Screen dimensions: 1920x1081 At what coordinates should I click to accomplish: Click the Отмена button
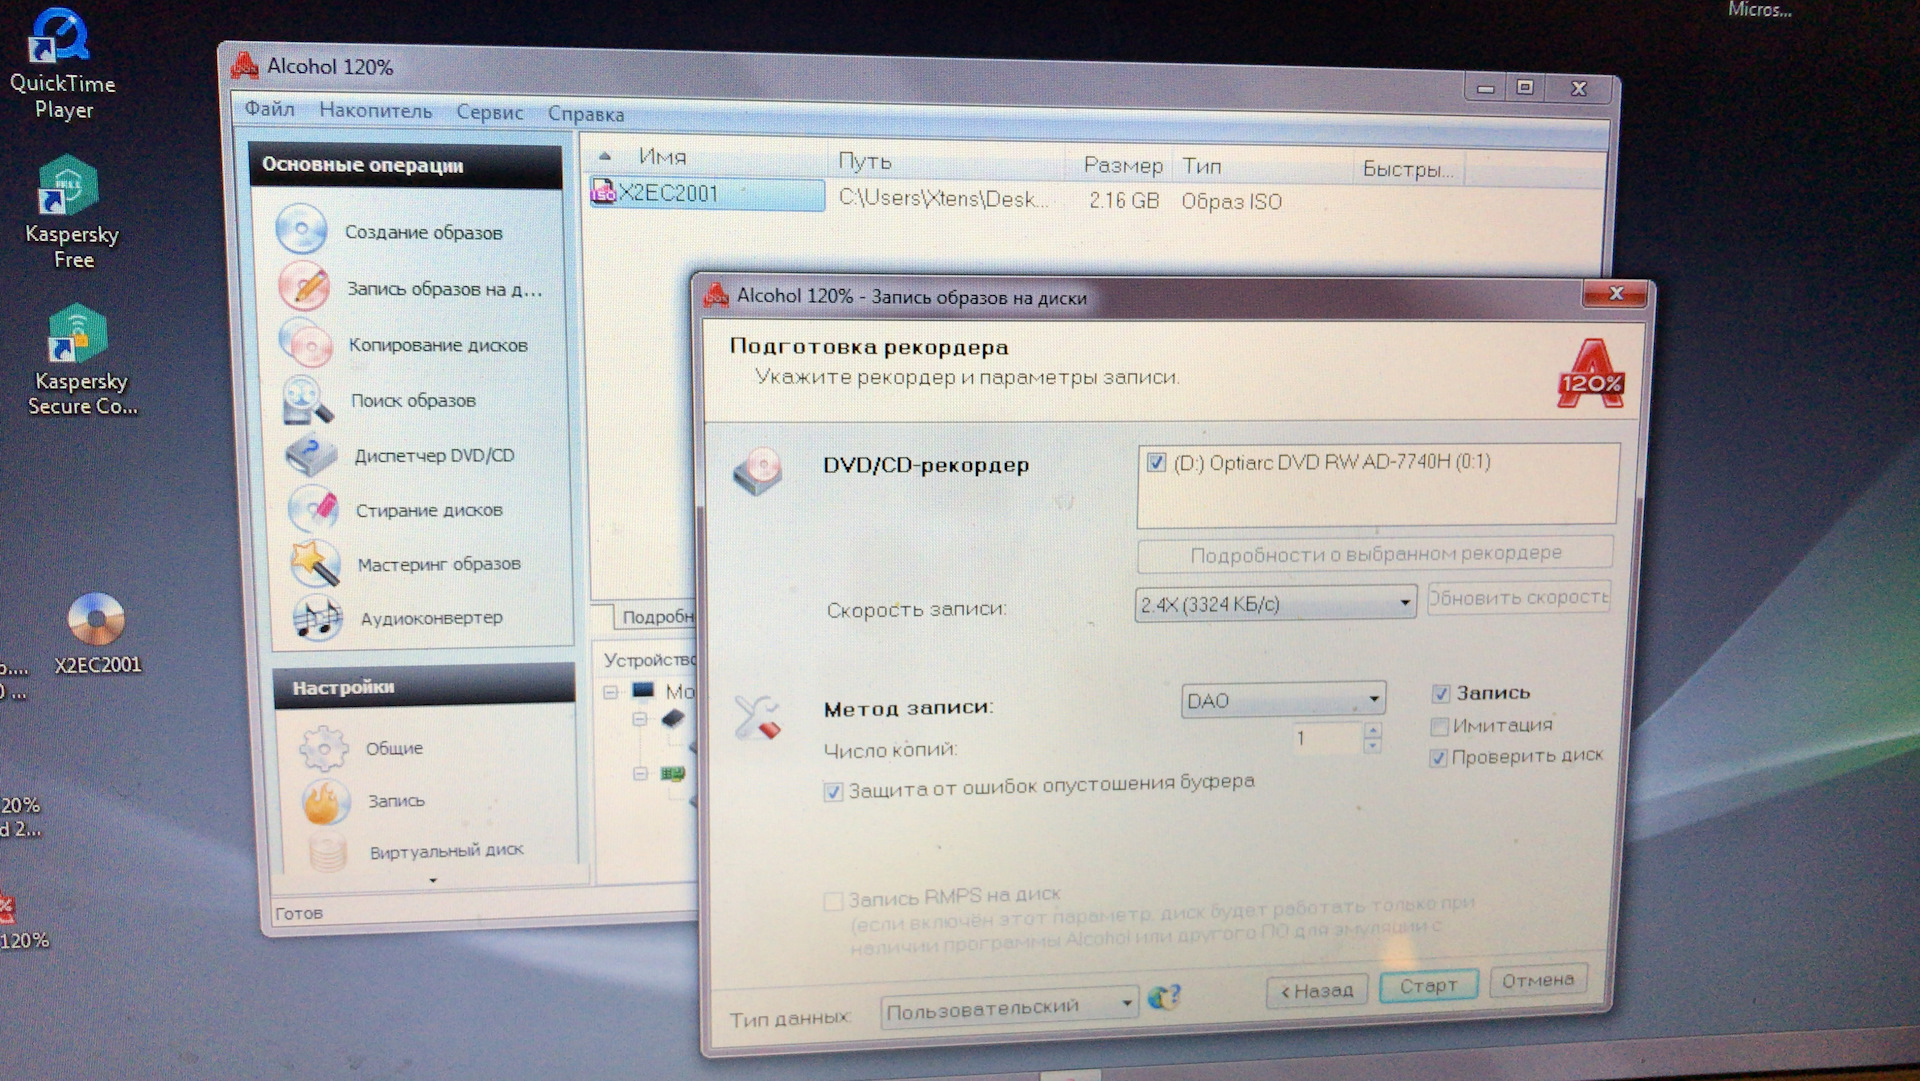[x=1538, y=980]
